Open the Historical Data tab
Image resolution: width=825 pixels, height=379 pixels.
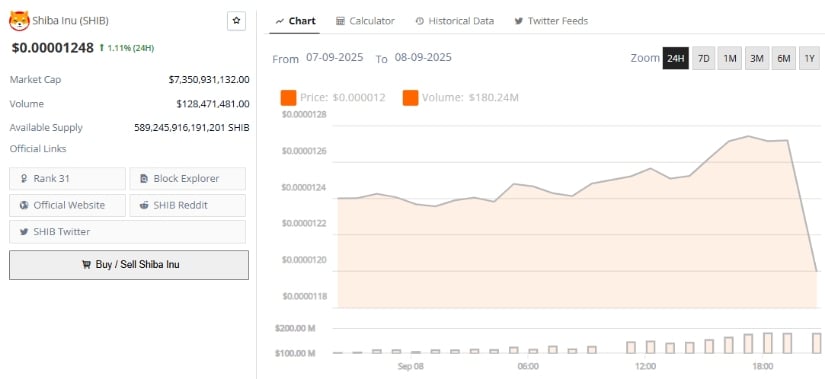pyautogui.click(x=455, y=21)
